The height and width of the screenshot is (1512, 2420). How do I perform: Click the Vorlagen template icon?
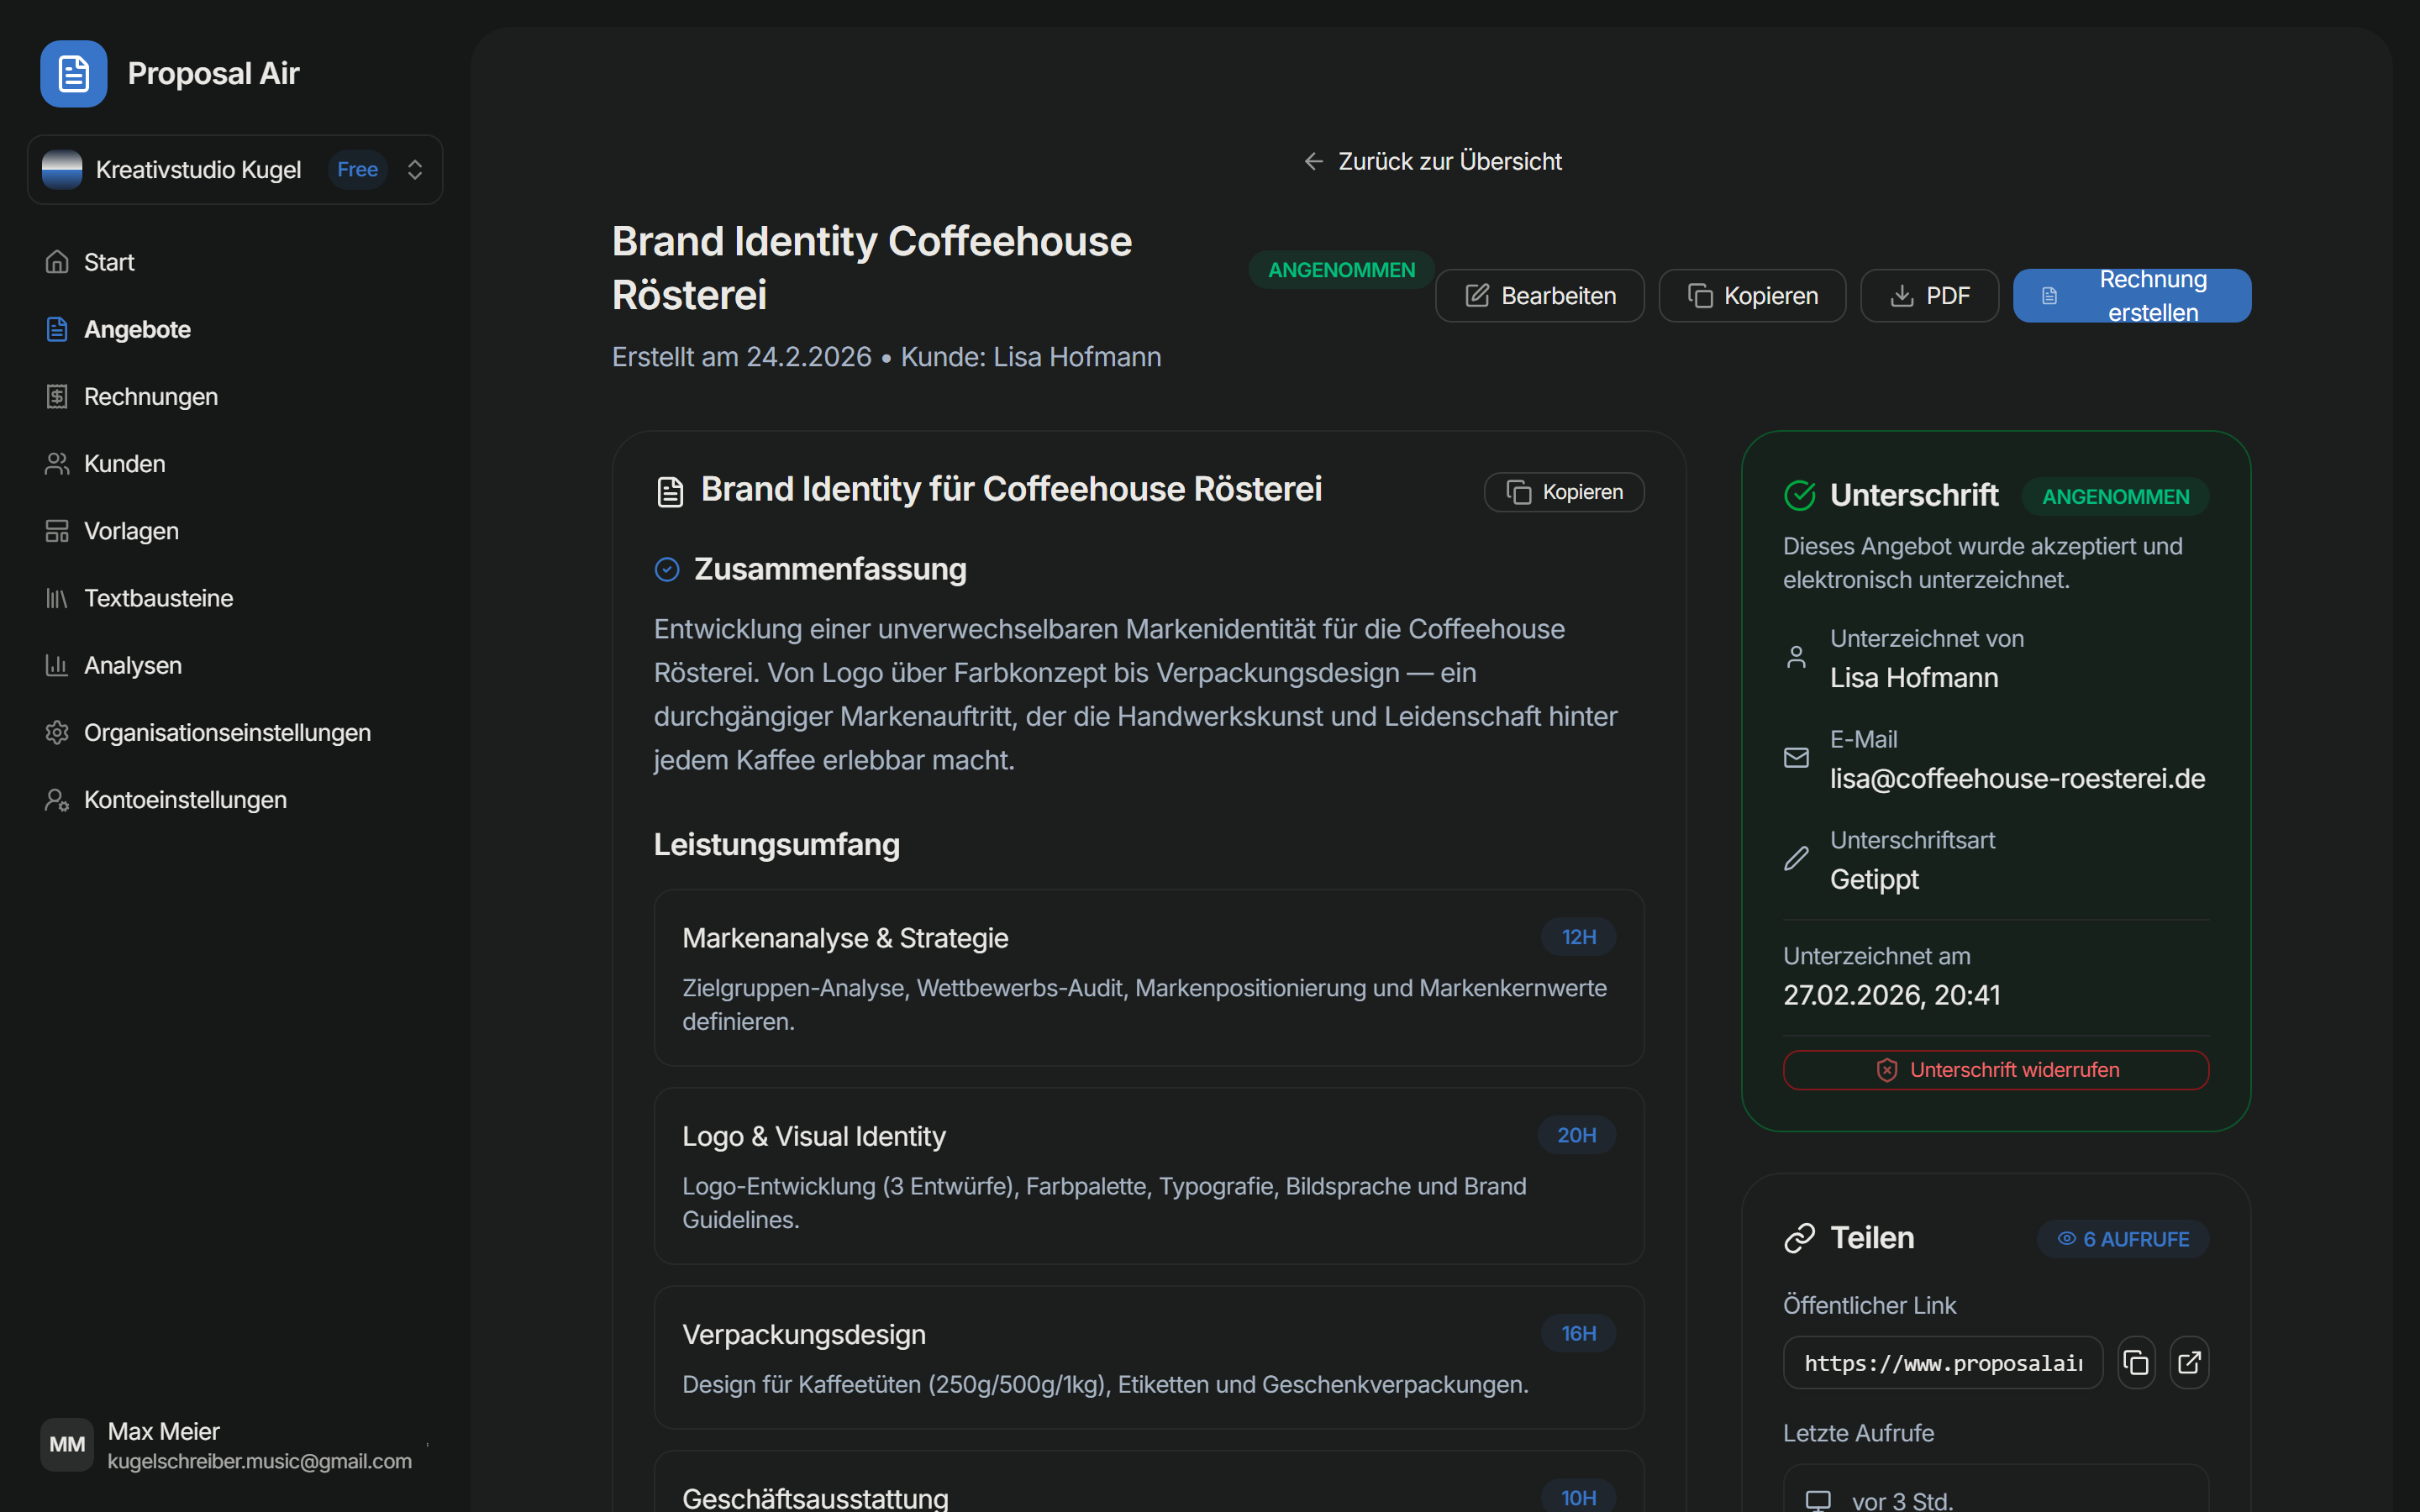click(57, 531)
